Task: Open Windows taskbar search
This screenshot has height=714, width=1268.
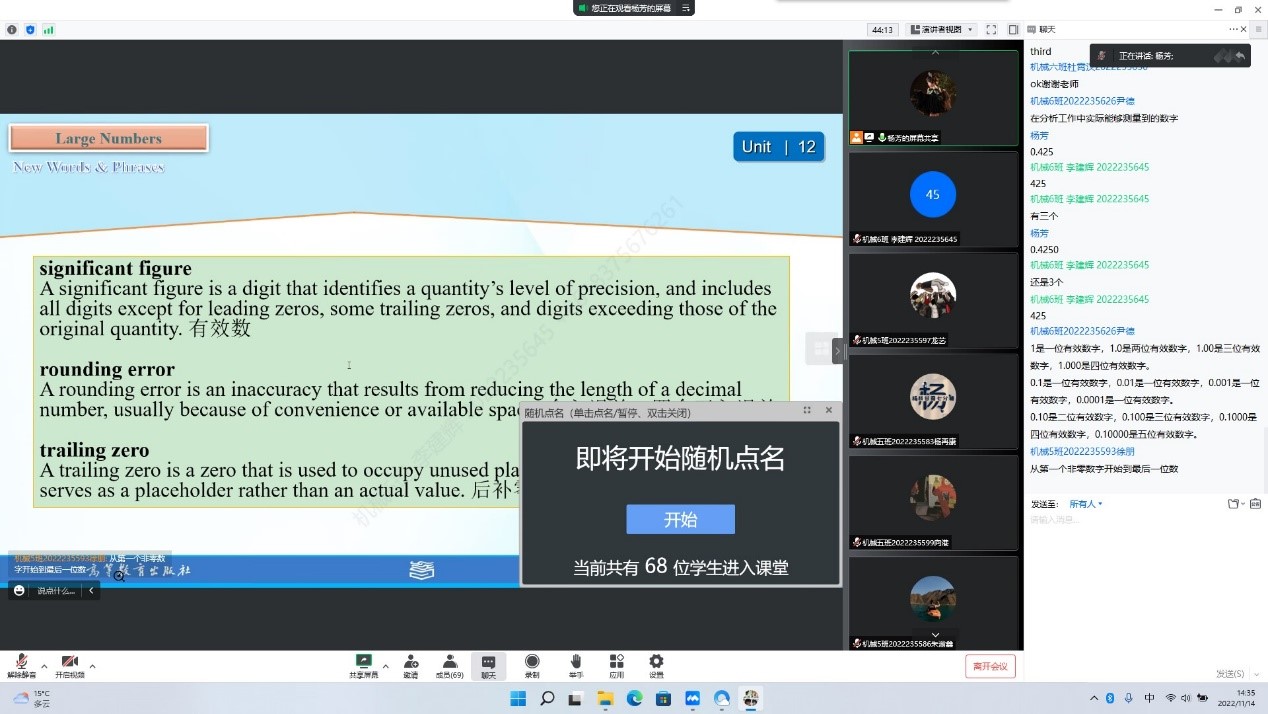Action: (x=547, y=698)
